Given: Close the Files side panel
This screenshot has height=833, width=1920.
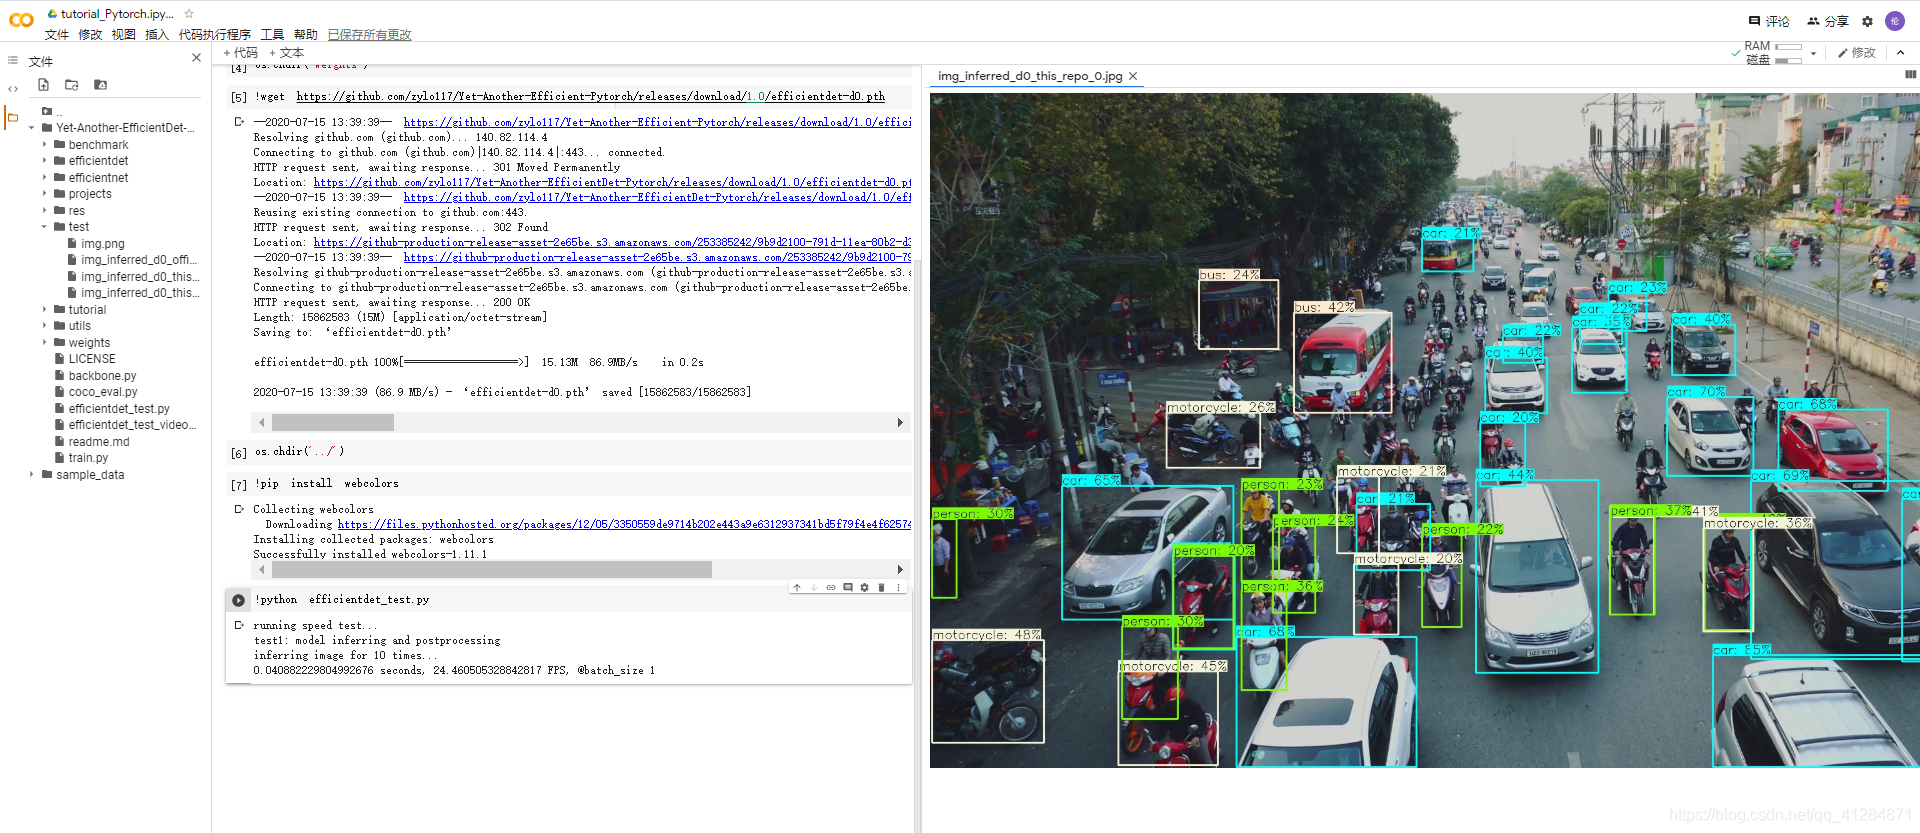Looking at the screenshot, I should click(x=196, y=58).
